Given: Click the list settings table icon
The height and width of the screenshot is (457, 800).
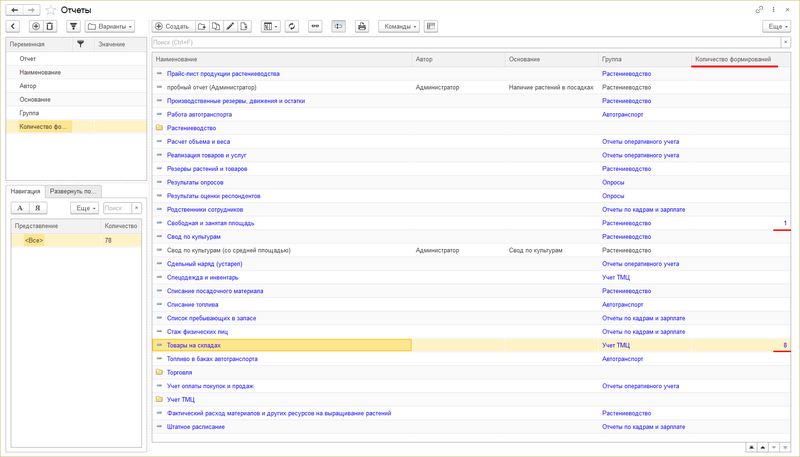Looking at the screenshot, I should click(x=431, y=27).
